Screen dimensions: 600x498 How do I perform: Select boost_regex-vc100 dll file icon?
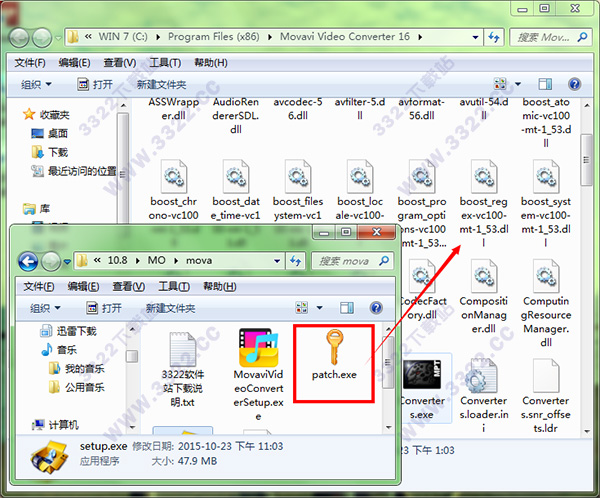[484, 176]
